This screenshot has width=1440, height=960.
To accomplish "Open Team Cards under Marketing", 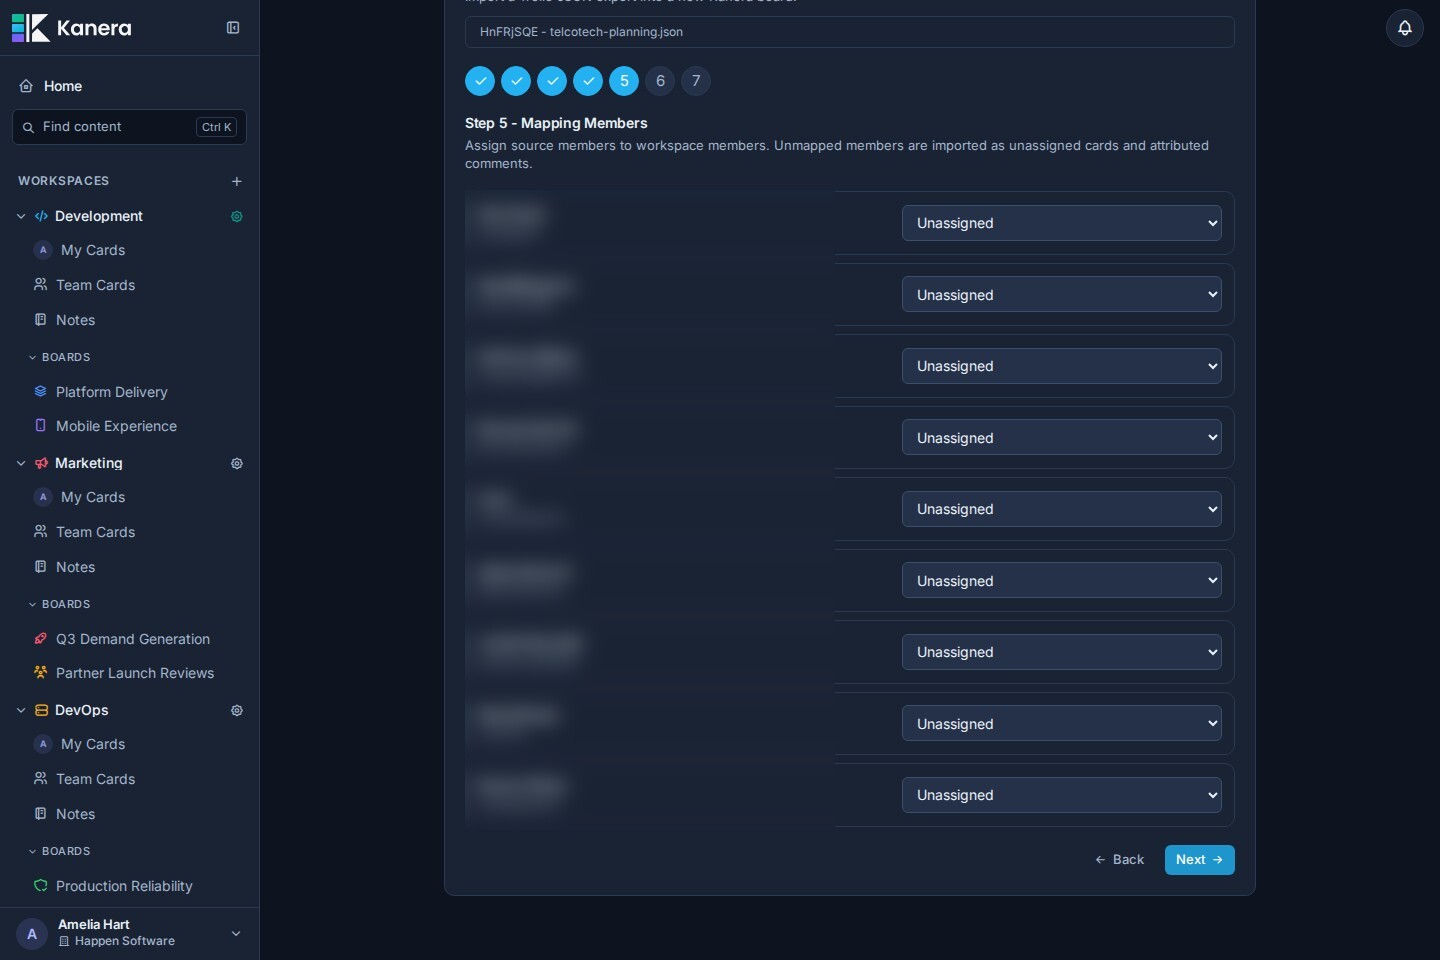I will coord(95,532).
